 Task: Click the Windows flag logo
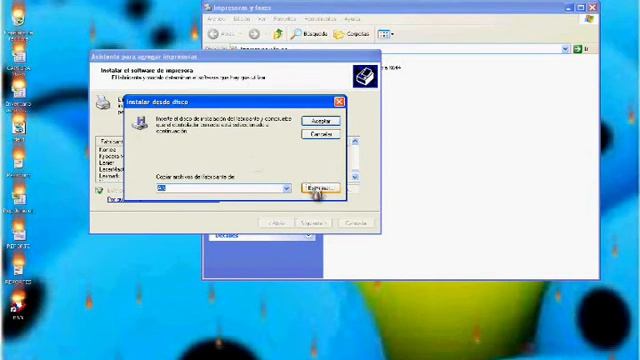pos(589,19)
